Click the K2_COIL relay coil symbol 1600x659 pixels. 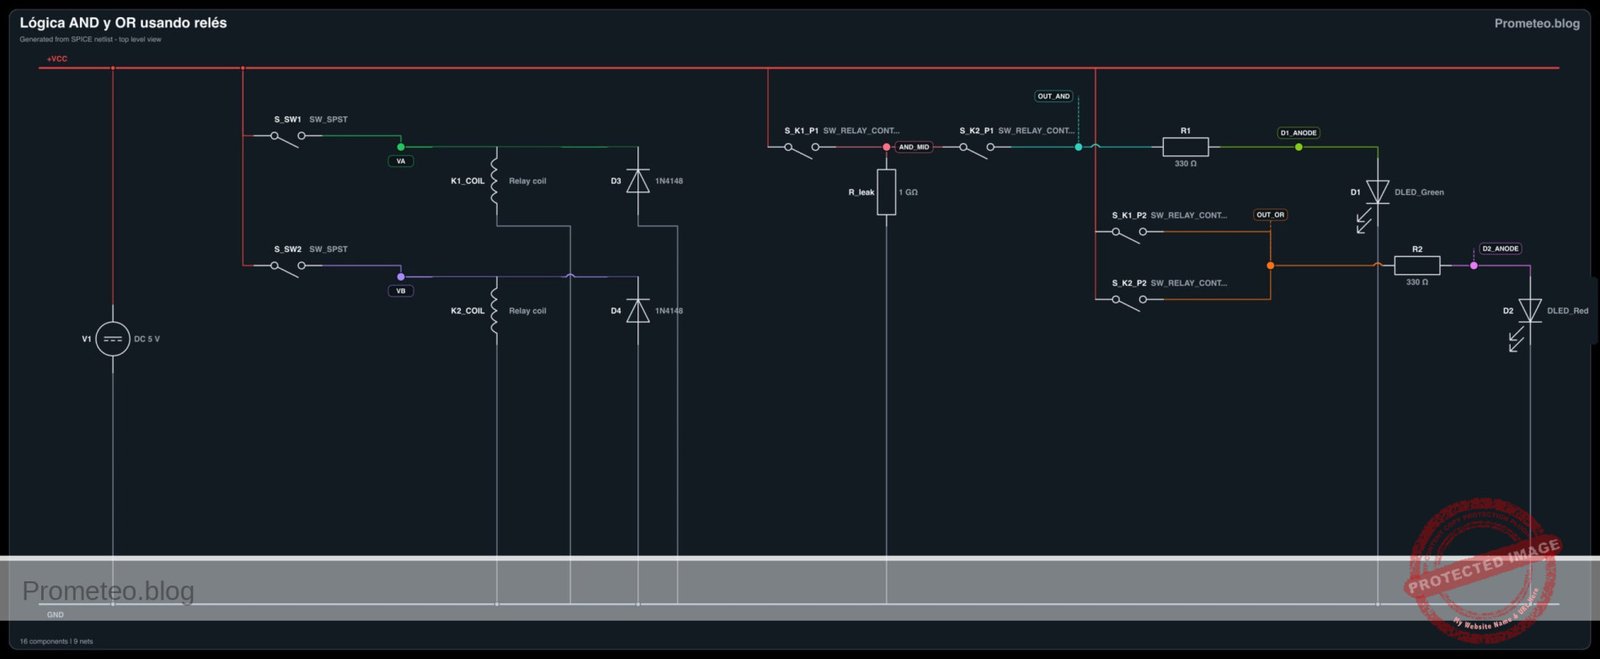(495, 311)
